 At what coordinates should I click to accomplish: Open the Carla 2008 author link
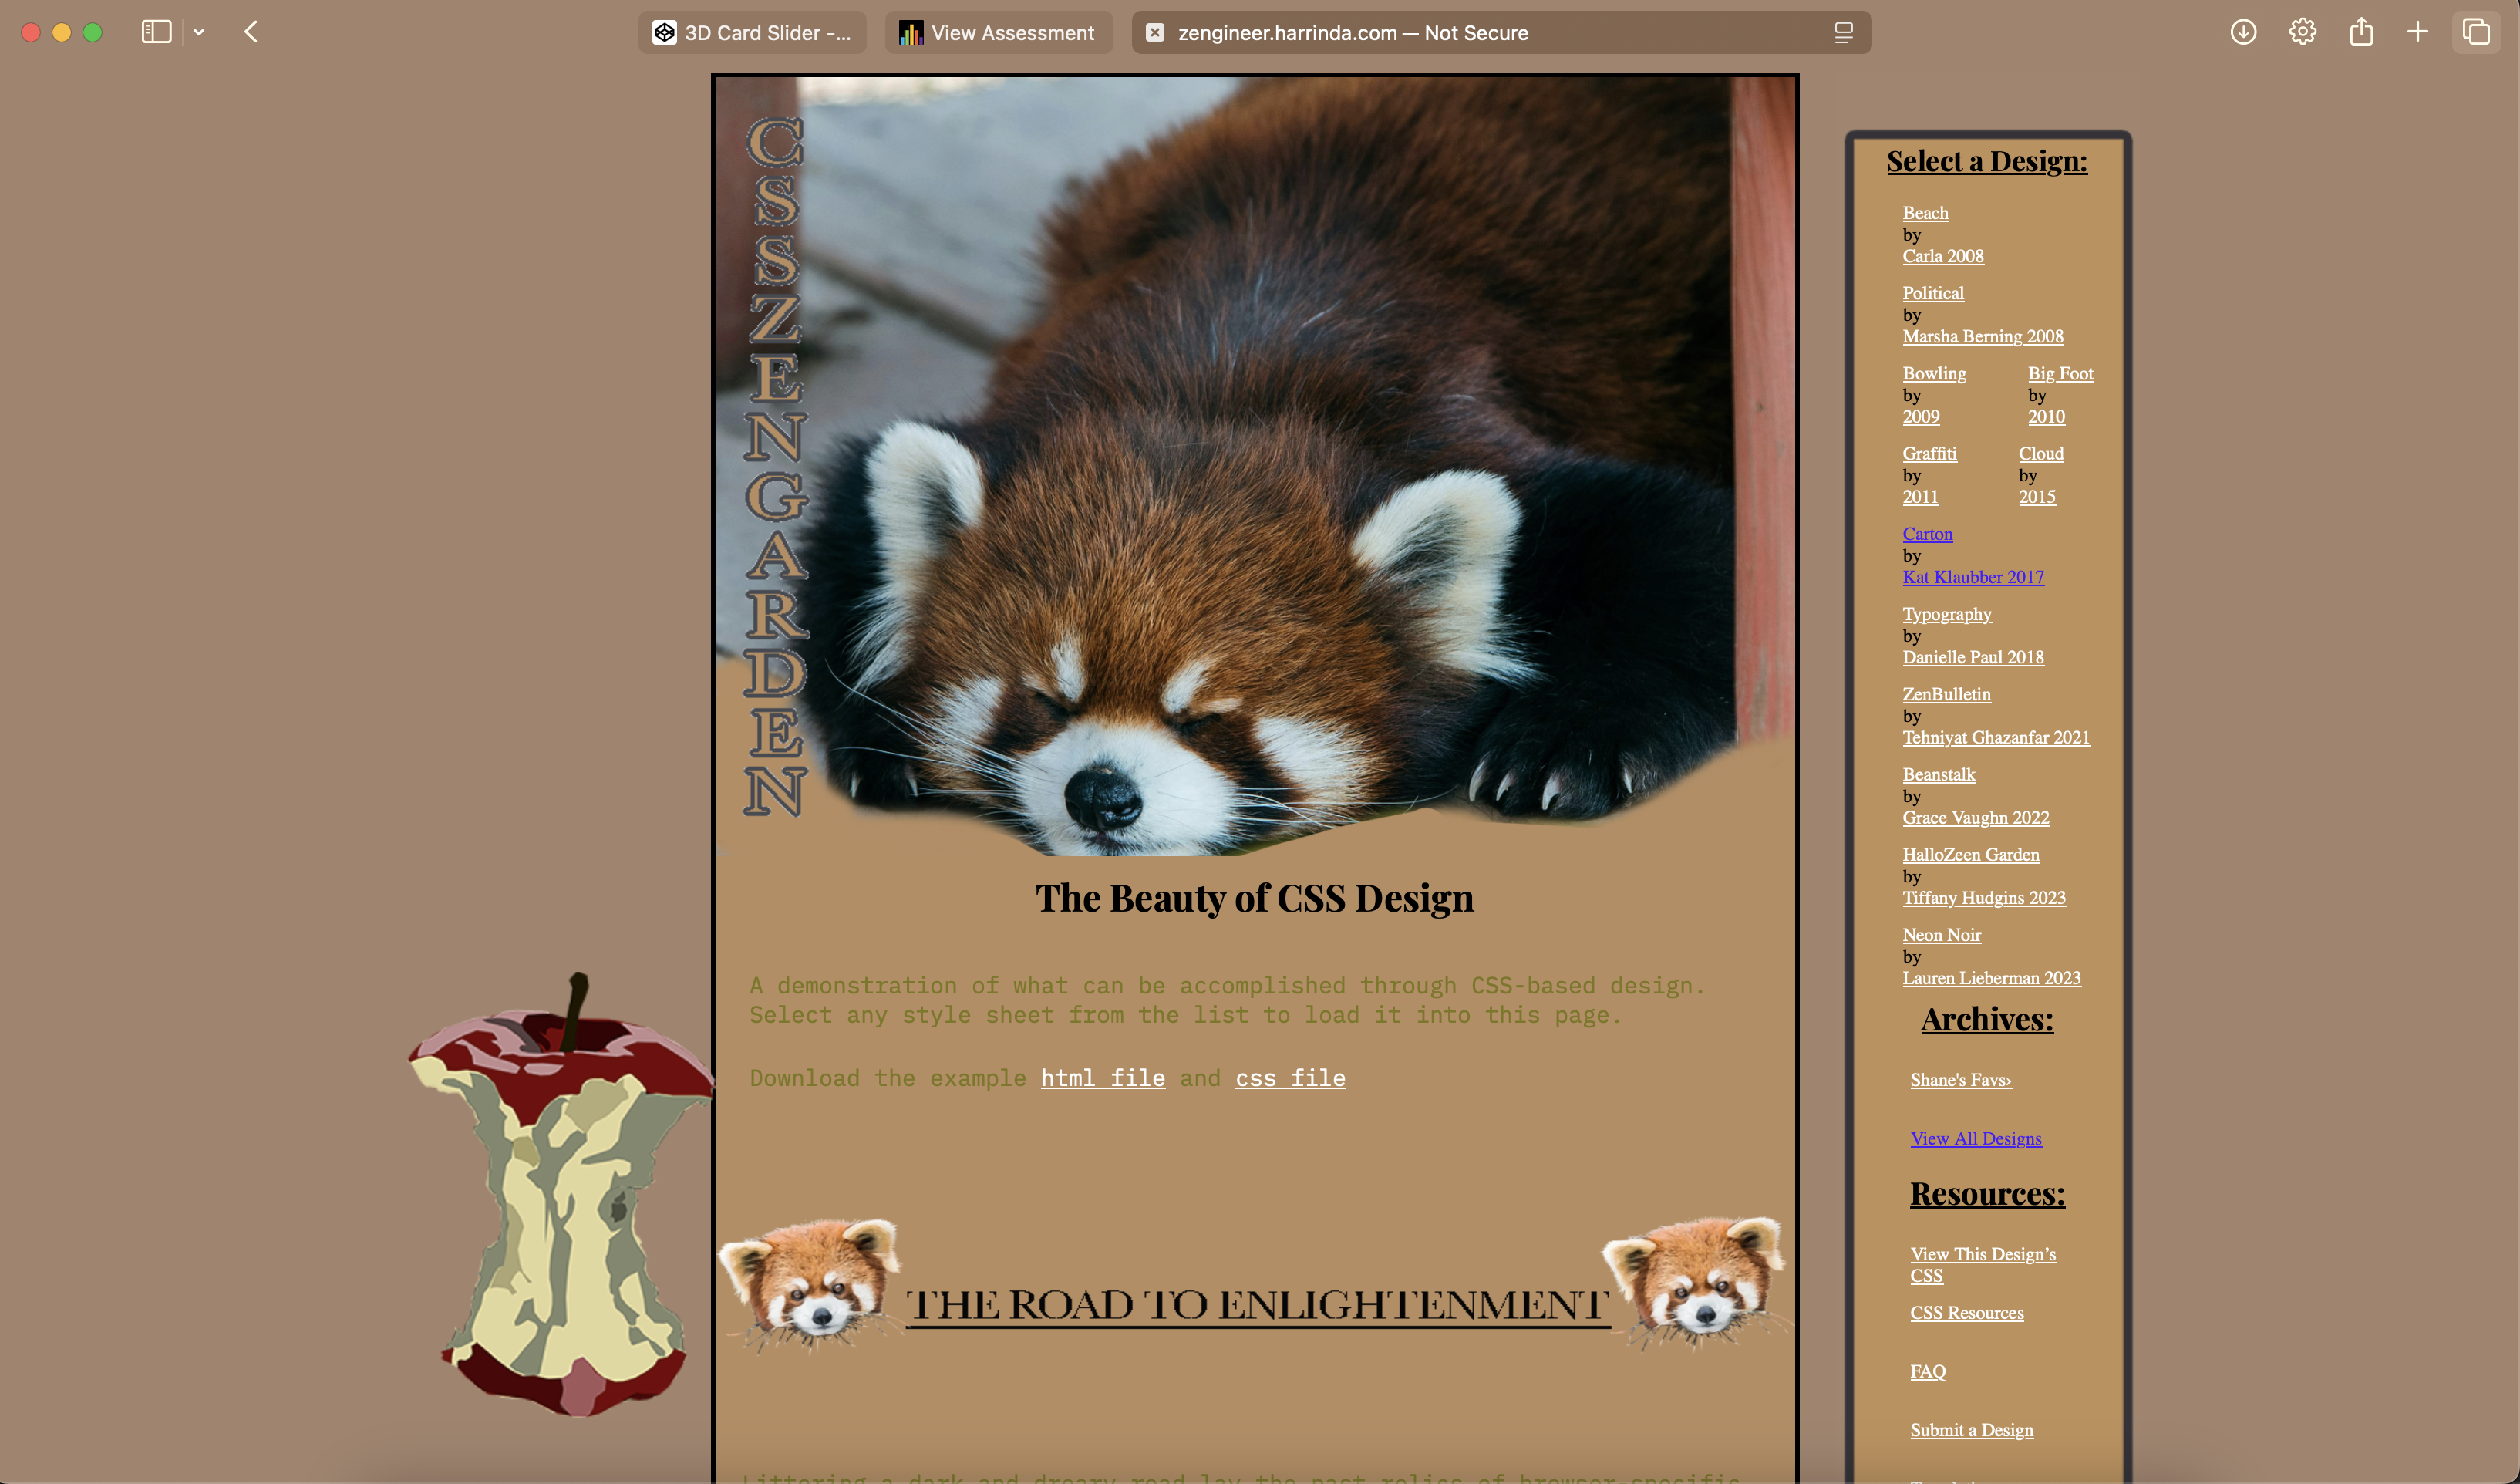1943,256
